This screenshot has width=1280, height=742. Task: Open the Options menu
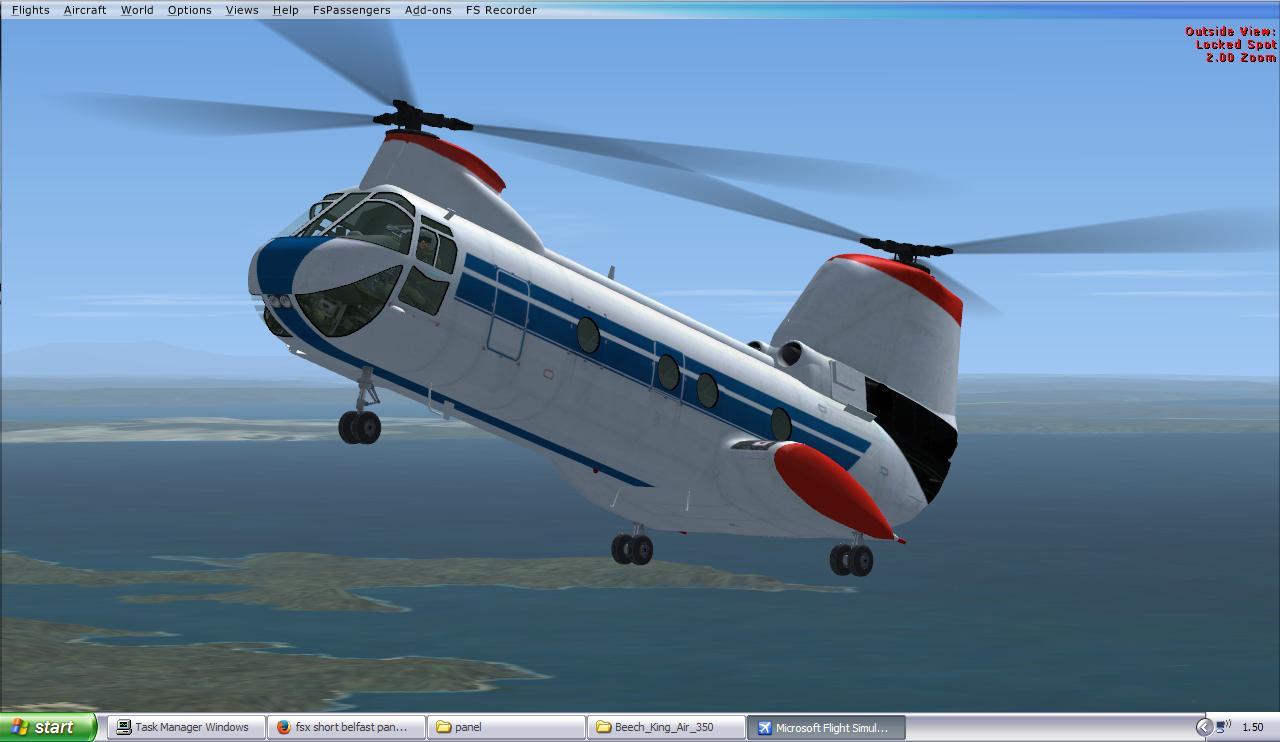coord(189,10)
